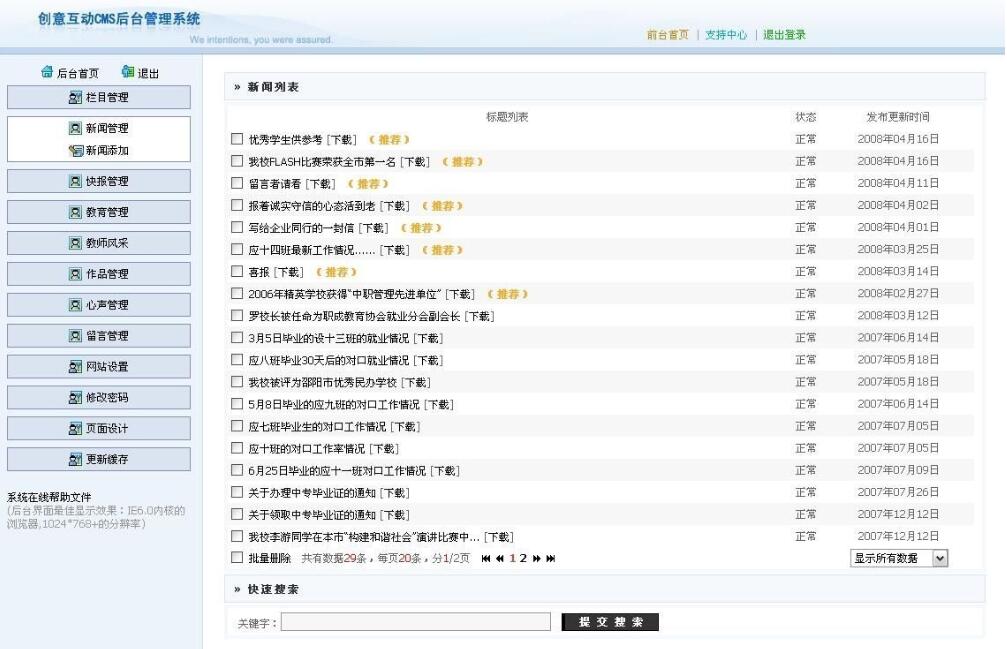This screenshot has height=649, width=1007.
Task: Tick checkbox for 留言者请看
Action: pyautogui.click(x=237, y=183)
